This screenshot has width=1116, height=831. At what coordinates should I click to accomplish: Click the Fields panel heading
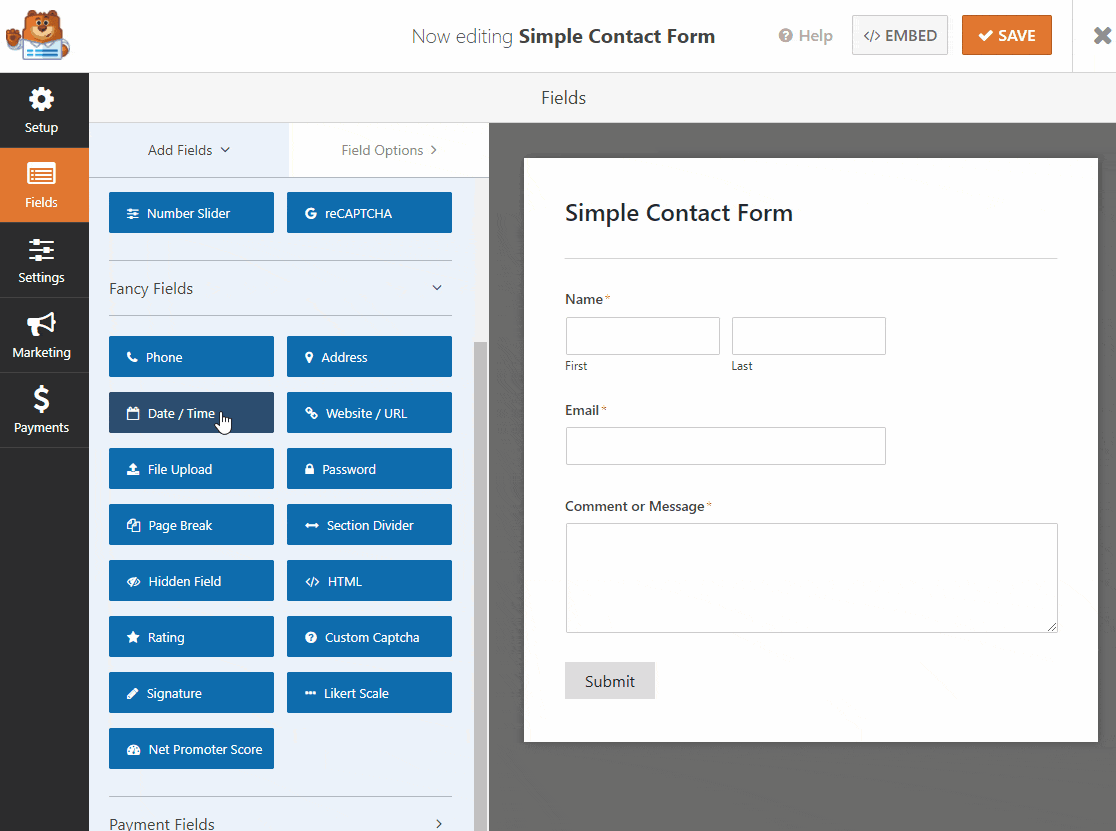click(563, 97)
